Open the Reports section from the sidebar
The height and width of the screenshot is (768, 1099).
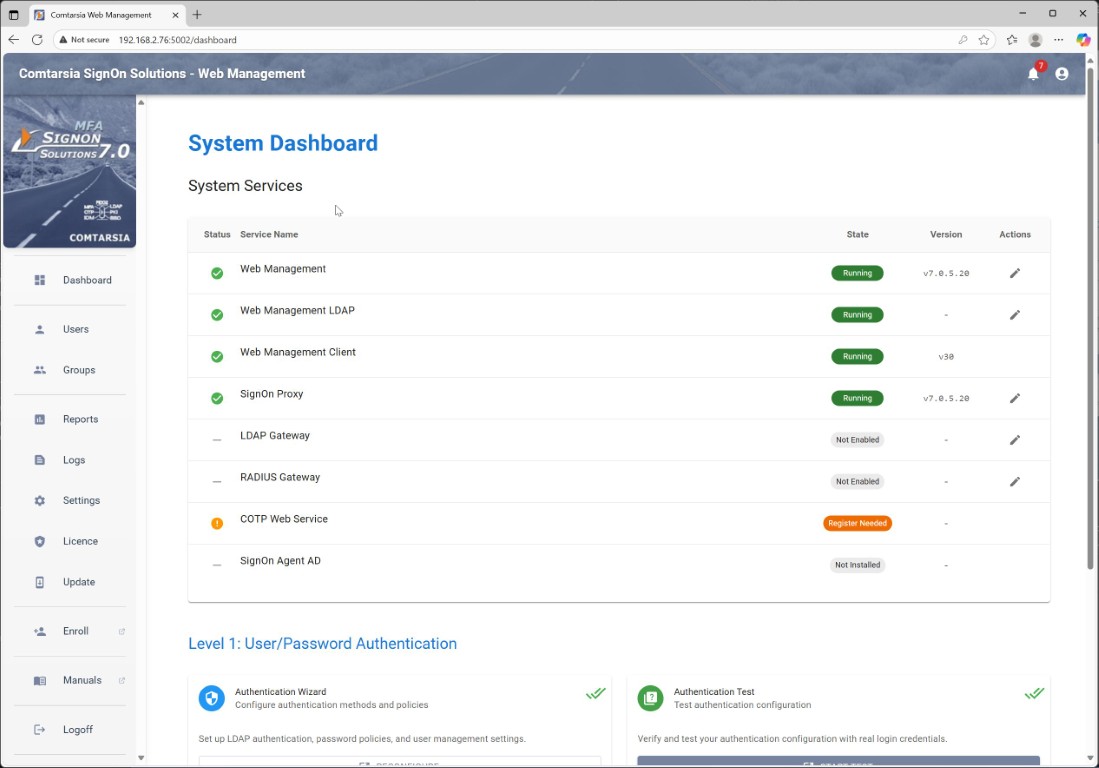[40, 419]
